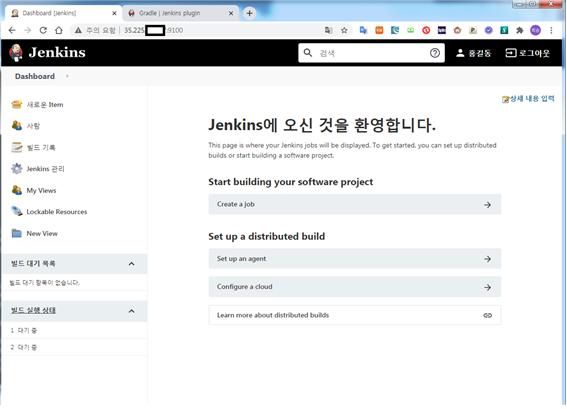567x409 pixels.
Task: Open the Jenkins 관리 menu link
Action: click(46, 169)
